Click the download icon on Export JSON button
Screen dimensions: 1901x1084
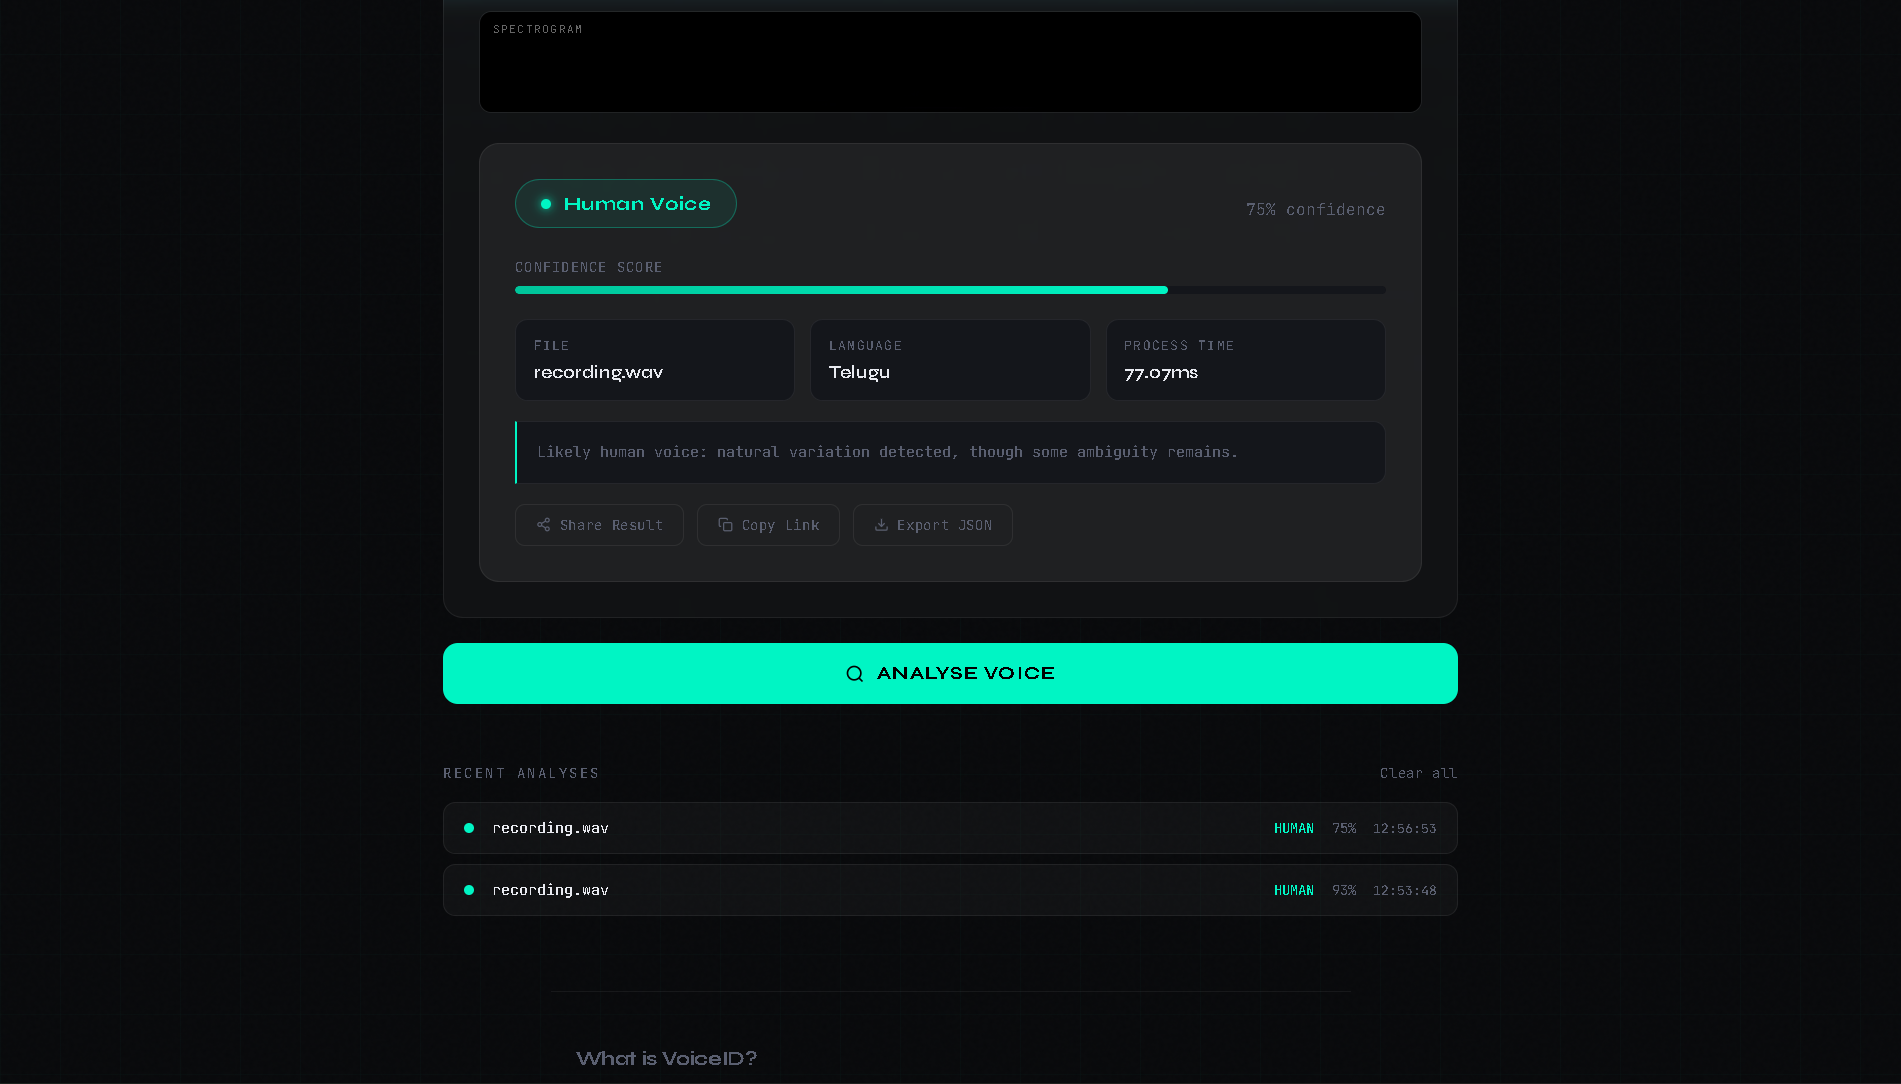(x=881, y=525)
